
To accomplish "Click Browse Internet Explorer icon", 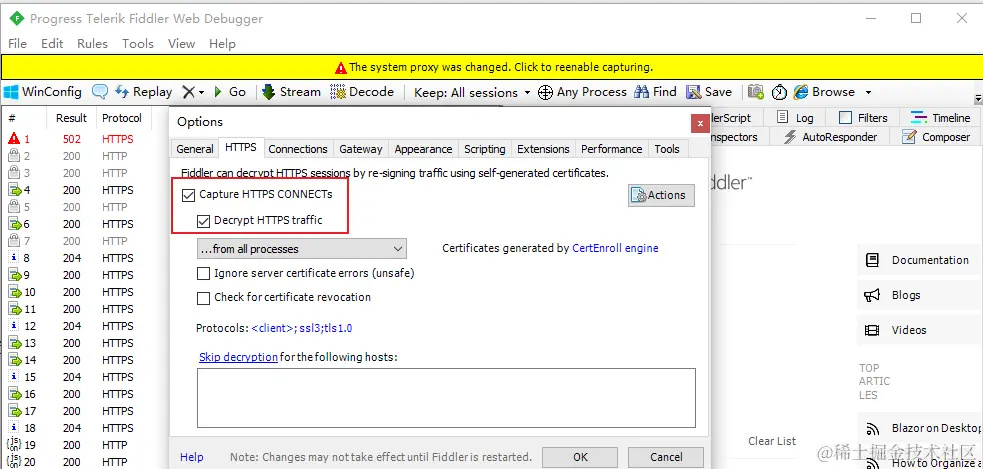I will tap(801, 92).
